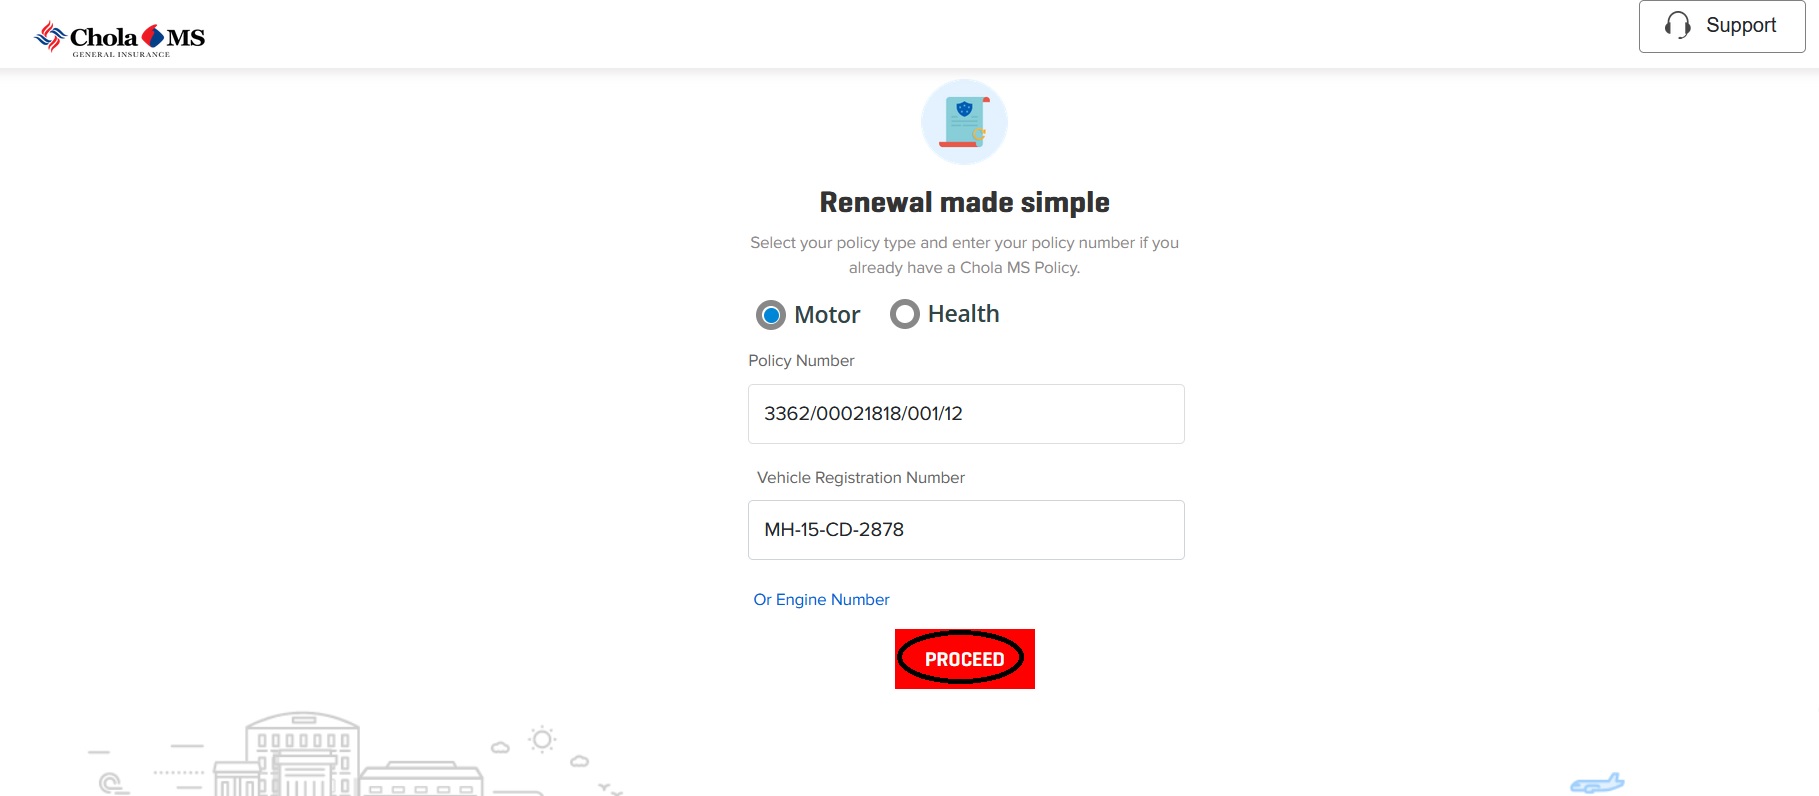Focus the Policy Number input field
This screenshot has width=1819, height=796.
coord(966,414)
